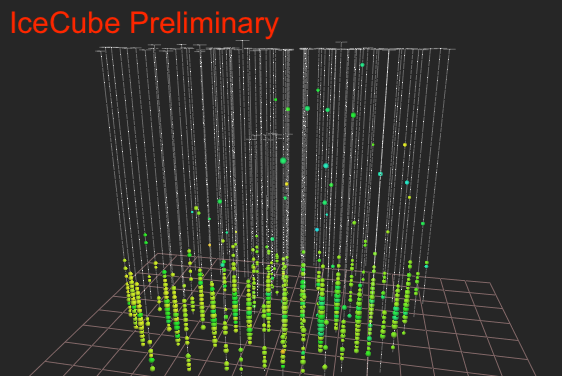Click the cyan hit below the yellow upper-right hit

click(407, 182)
